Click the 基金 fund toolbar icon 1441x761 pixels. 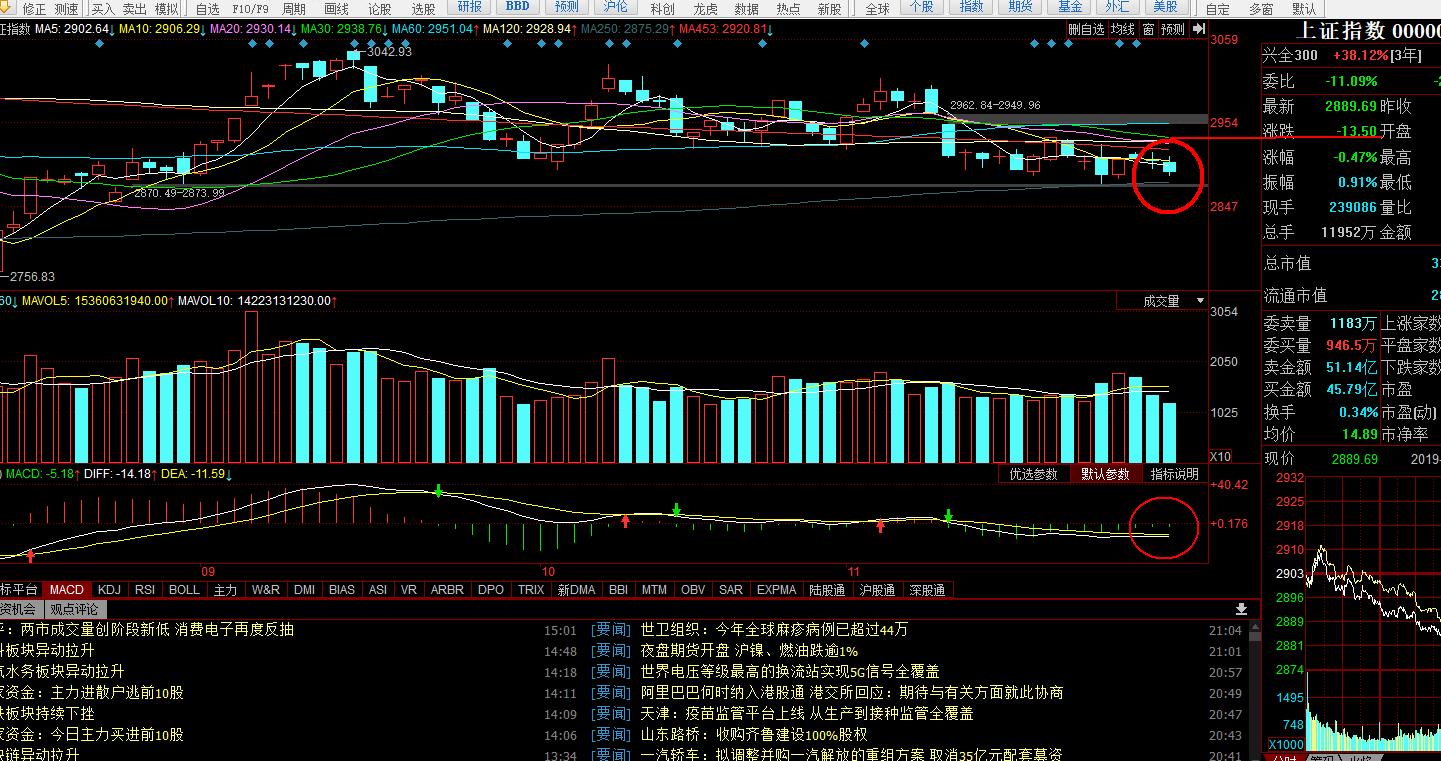coord(1070,8)
